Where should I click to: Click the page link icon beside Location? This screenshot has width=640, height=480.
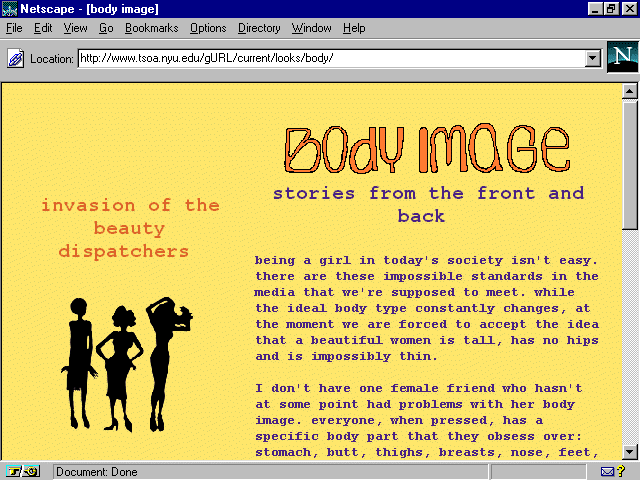click(15, 58)
